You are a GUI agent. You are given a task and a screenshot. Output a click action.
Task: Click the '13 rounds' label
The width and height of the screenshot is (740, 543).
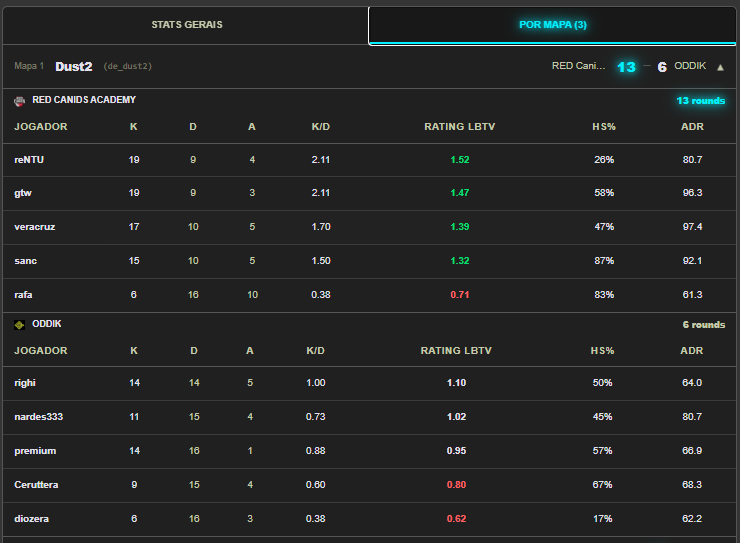point(700,101)
